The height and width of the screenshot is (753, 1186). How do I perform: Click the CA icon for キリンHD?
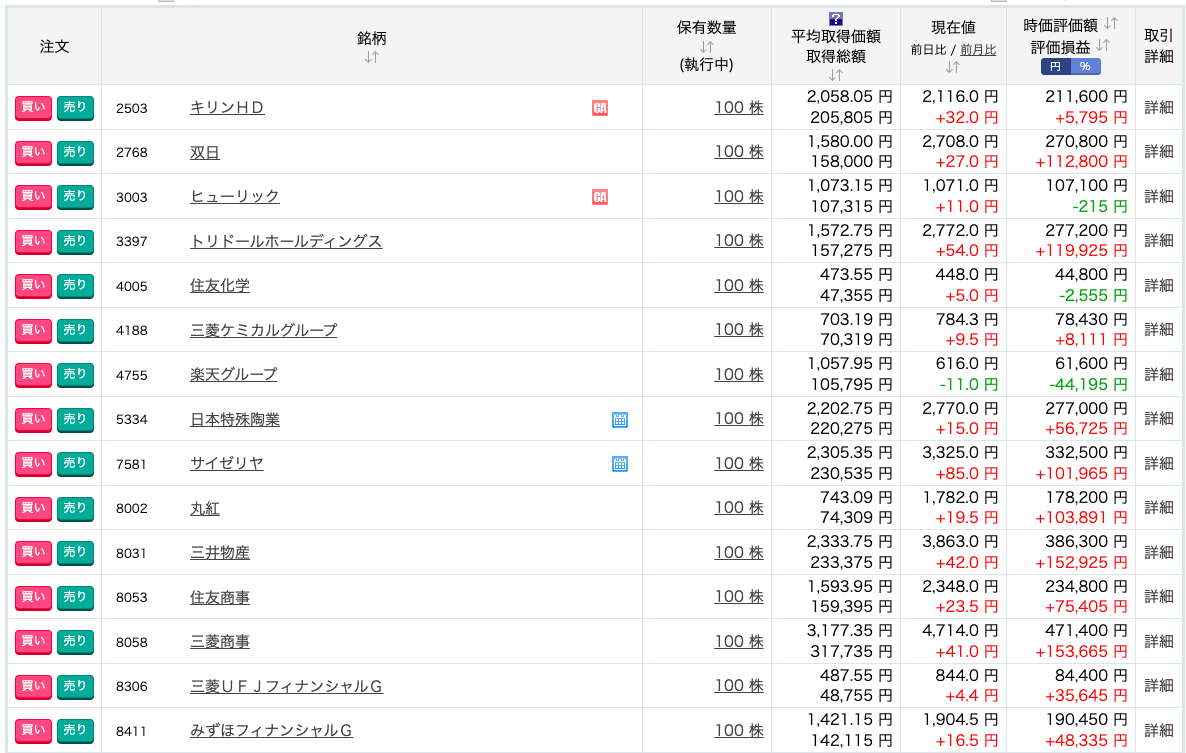coord(600,108)
